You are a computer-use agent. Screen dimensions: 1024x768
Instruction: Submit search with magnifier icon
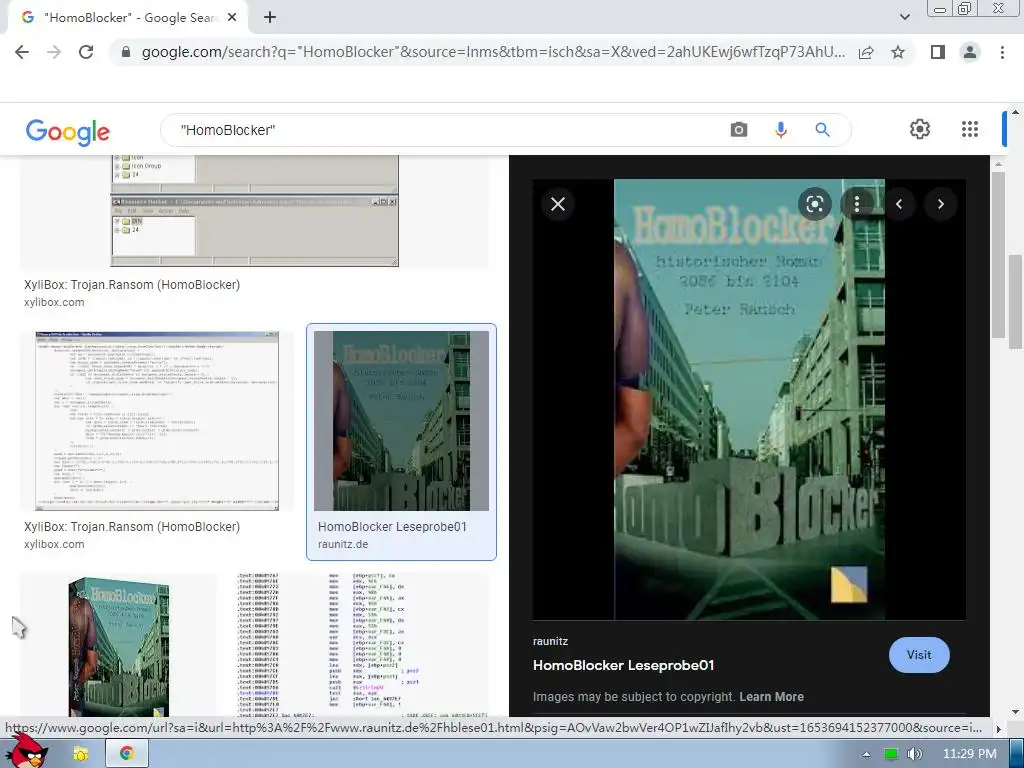pyautogui.click(x=822, y=130)
